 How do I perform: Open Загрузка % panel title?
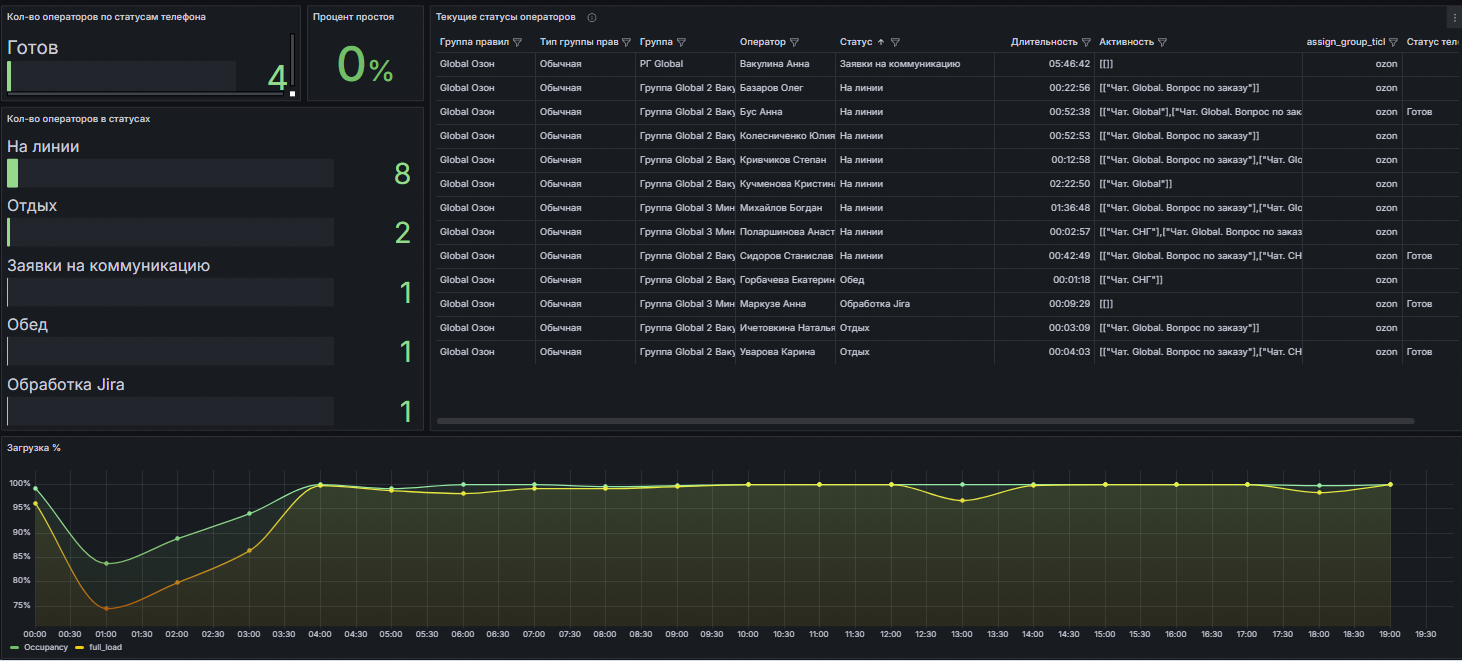coord(34,448)
